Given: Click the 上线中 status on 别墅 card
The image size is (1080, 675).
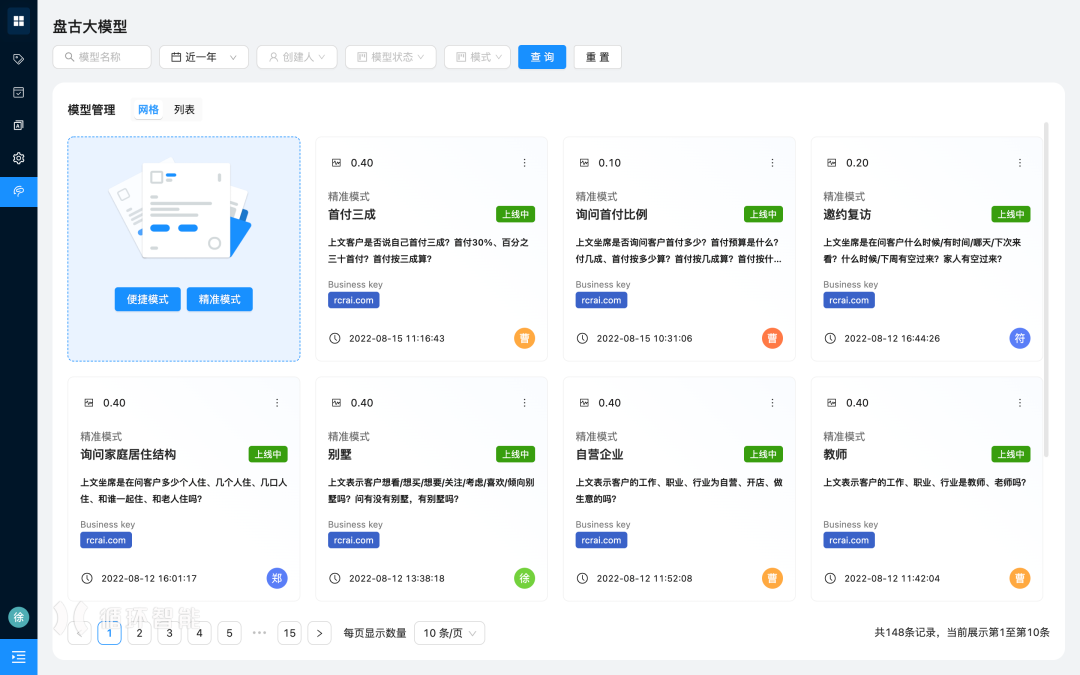Looking at the screenshot, I should point(515,454).
